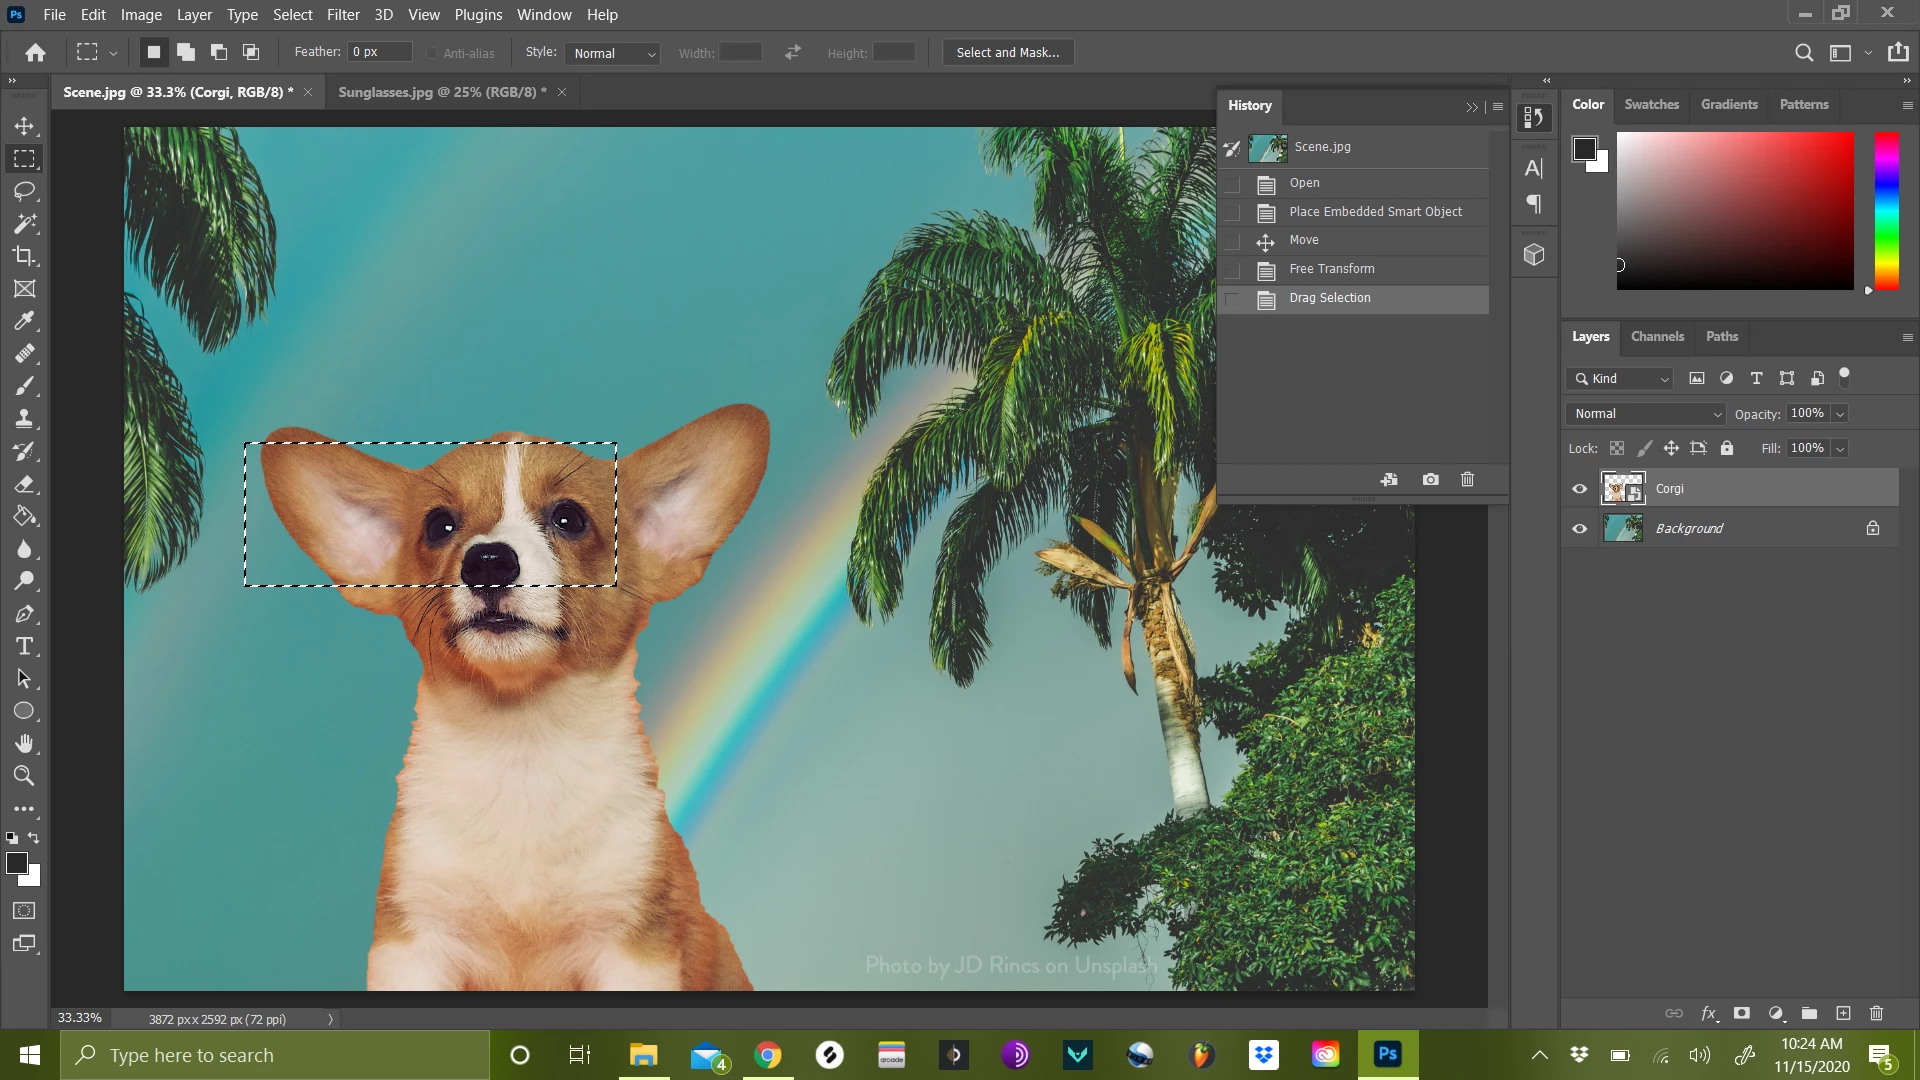Open the layer blend mode dropdown

pyautogui.click(x=1646, y=414)
